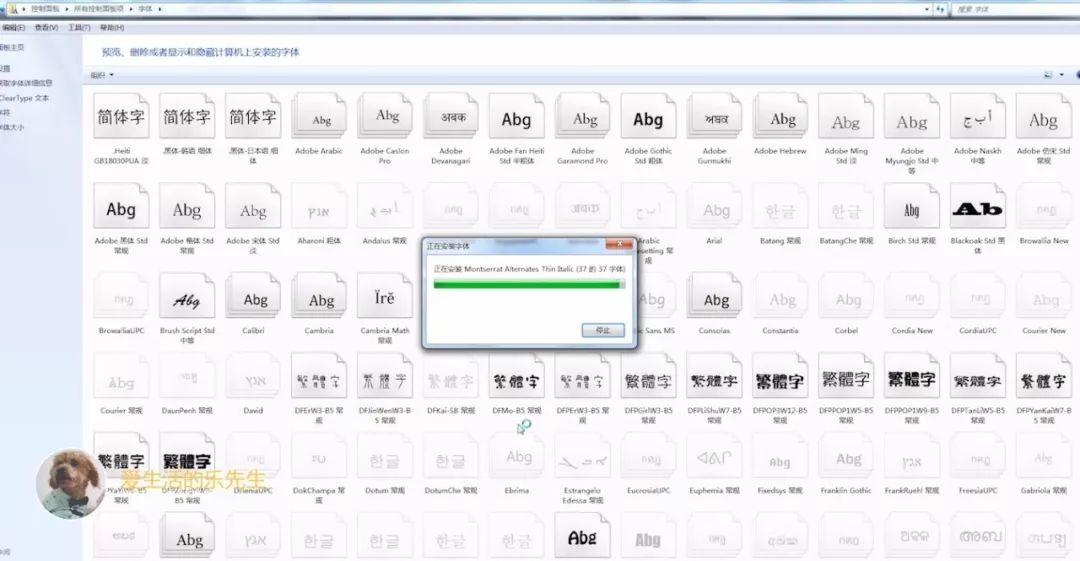The height and width of the screenshot is (561, 1080).
Task: Click the stop button in install dialog
Action: click(x=603, y=330)
